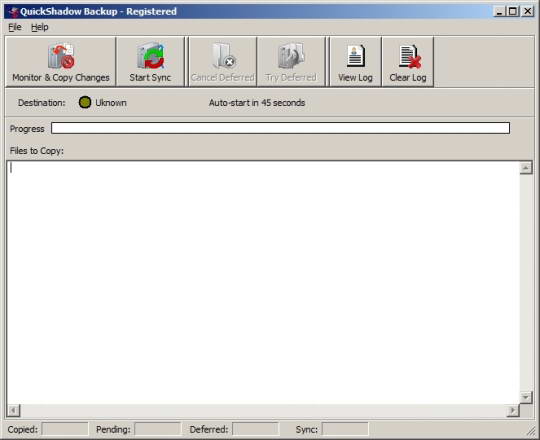Click the destination status indicator circle
This screenshot has width=540, height=440.
coord(85,102)
